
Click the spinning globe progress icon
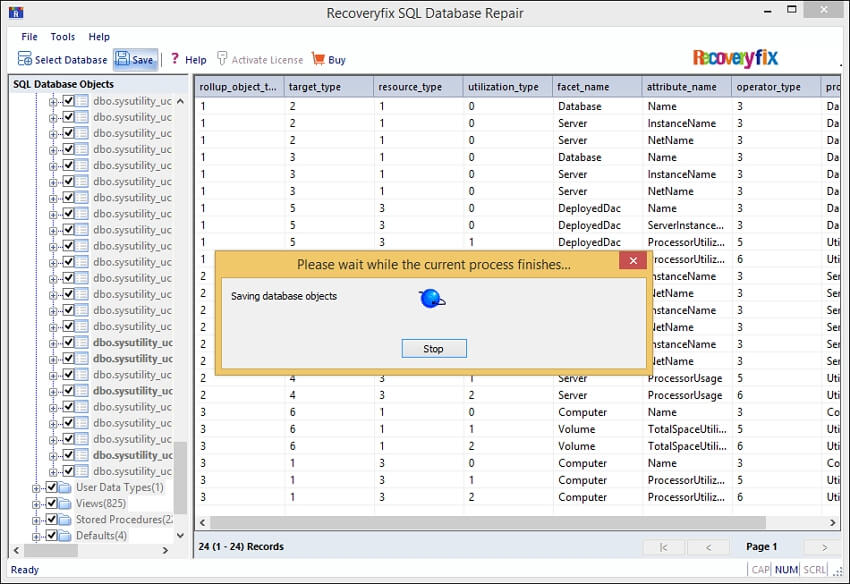432,298
